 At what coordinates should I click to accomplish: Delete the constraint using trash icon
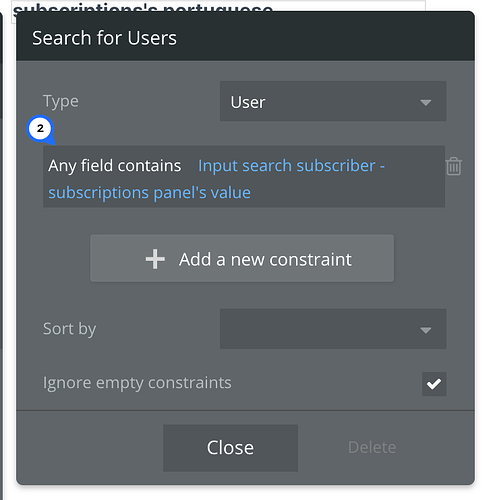click(454, 166)
